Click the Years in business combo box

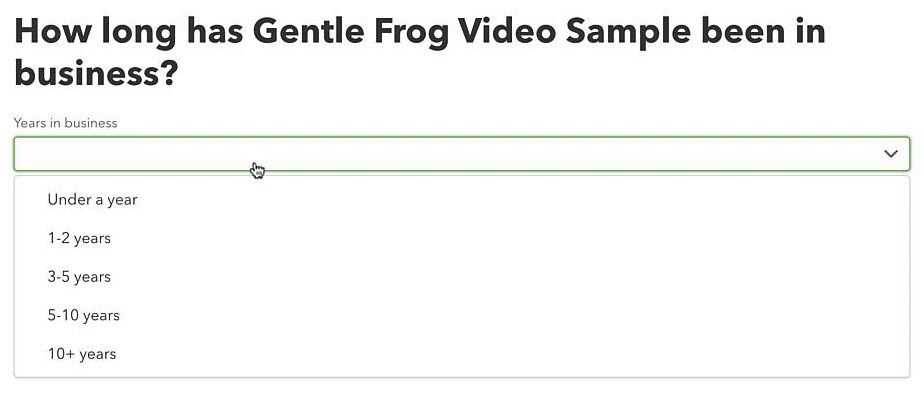pyautogui.click(x=462, y=154)
